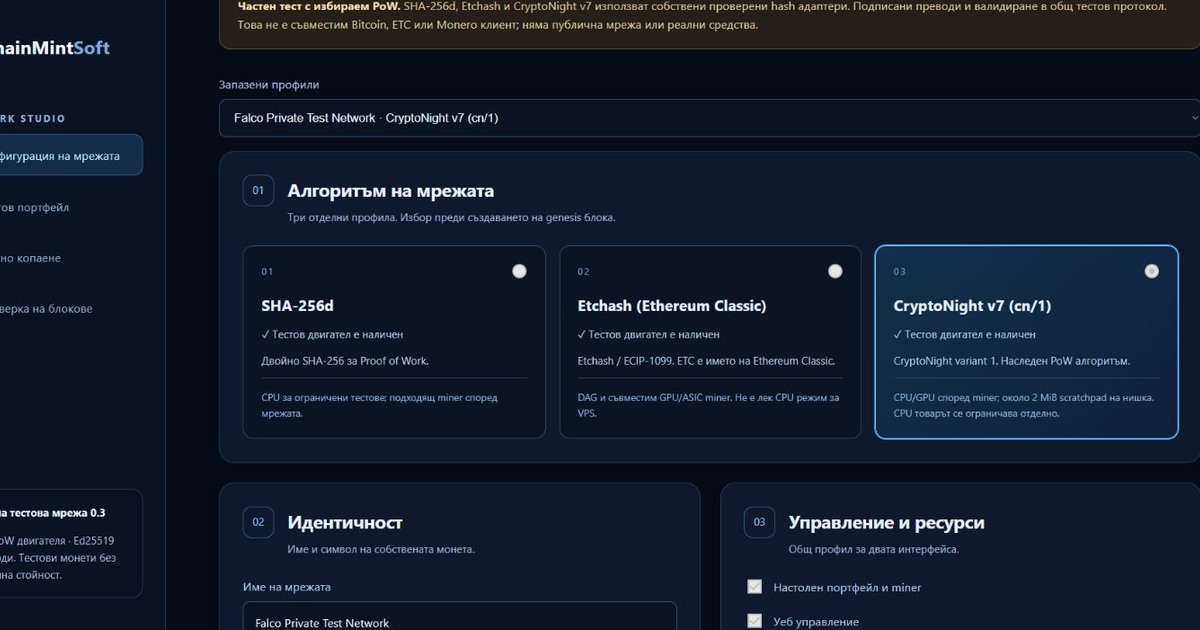1200x630 pixels.
Task: Toggle the desktop wallet and miner checkbox
Action: click(x=754, y=587)
